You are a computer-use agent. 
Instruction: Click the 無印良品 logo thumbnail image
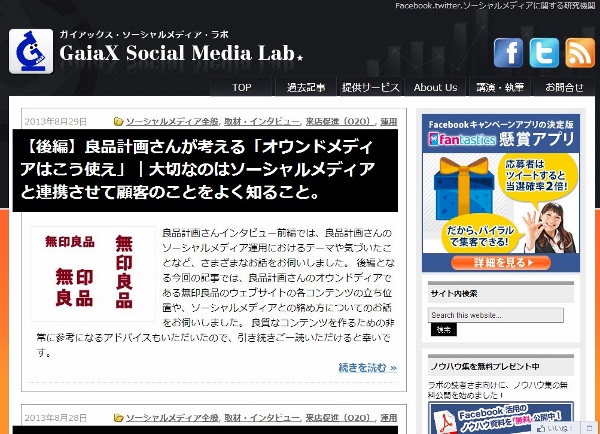pyautogui.click(x=93, y=274)
